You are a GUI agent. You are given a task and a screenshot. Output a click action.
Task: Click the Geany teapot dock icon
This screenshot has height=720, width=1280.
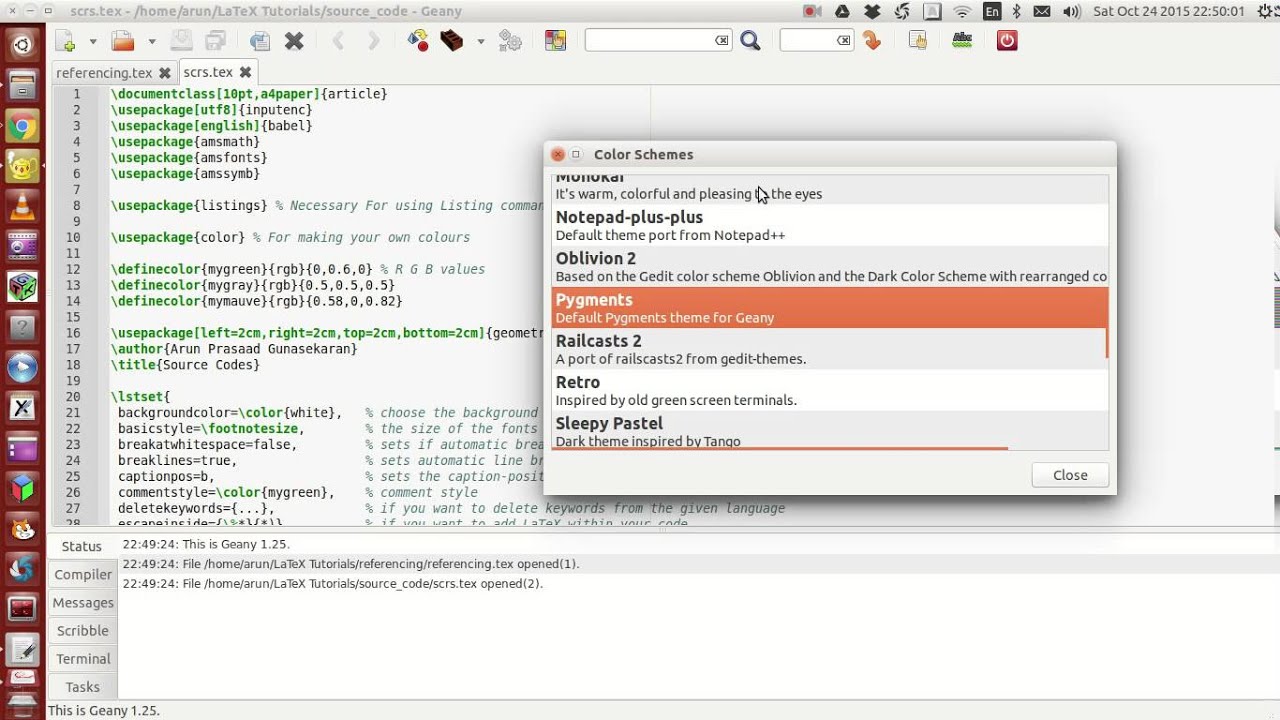click(22, 167)
